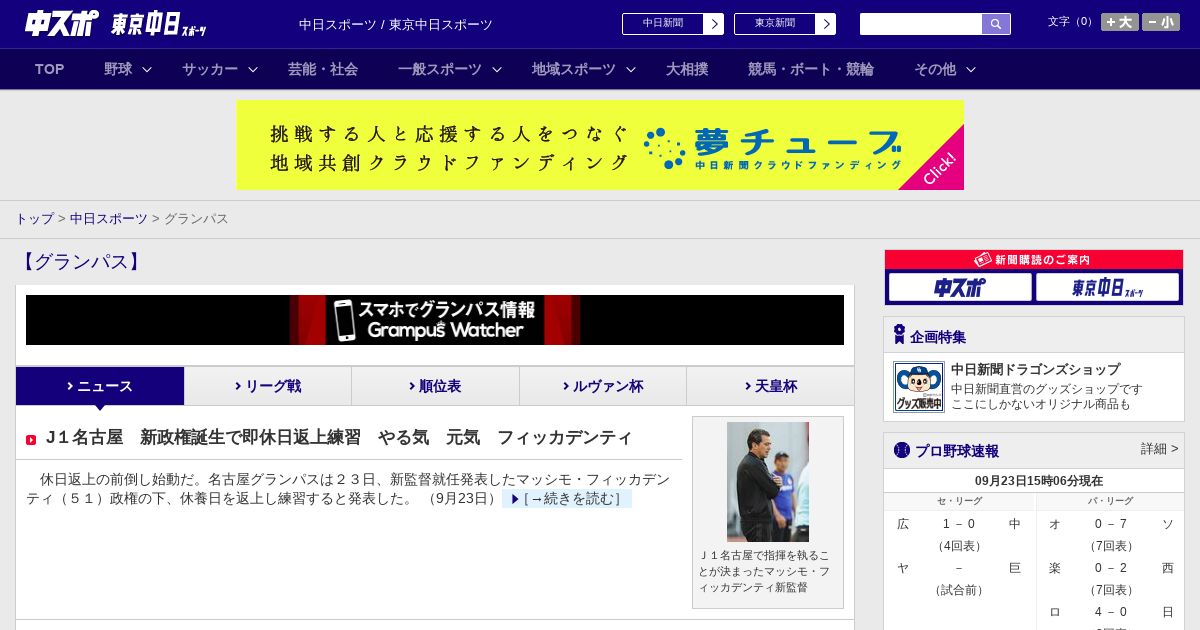Click the score 0 − 2 楽 vs 西
This screenshot has width=1200, height=630.
[1111, 568]
